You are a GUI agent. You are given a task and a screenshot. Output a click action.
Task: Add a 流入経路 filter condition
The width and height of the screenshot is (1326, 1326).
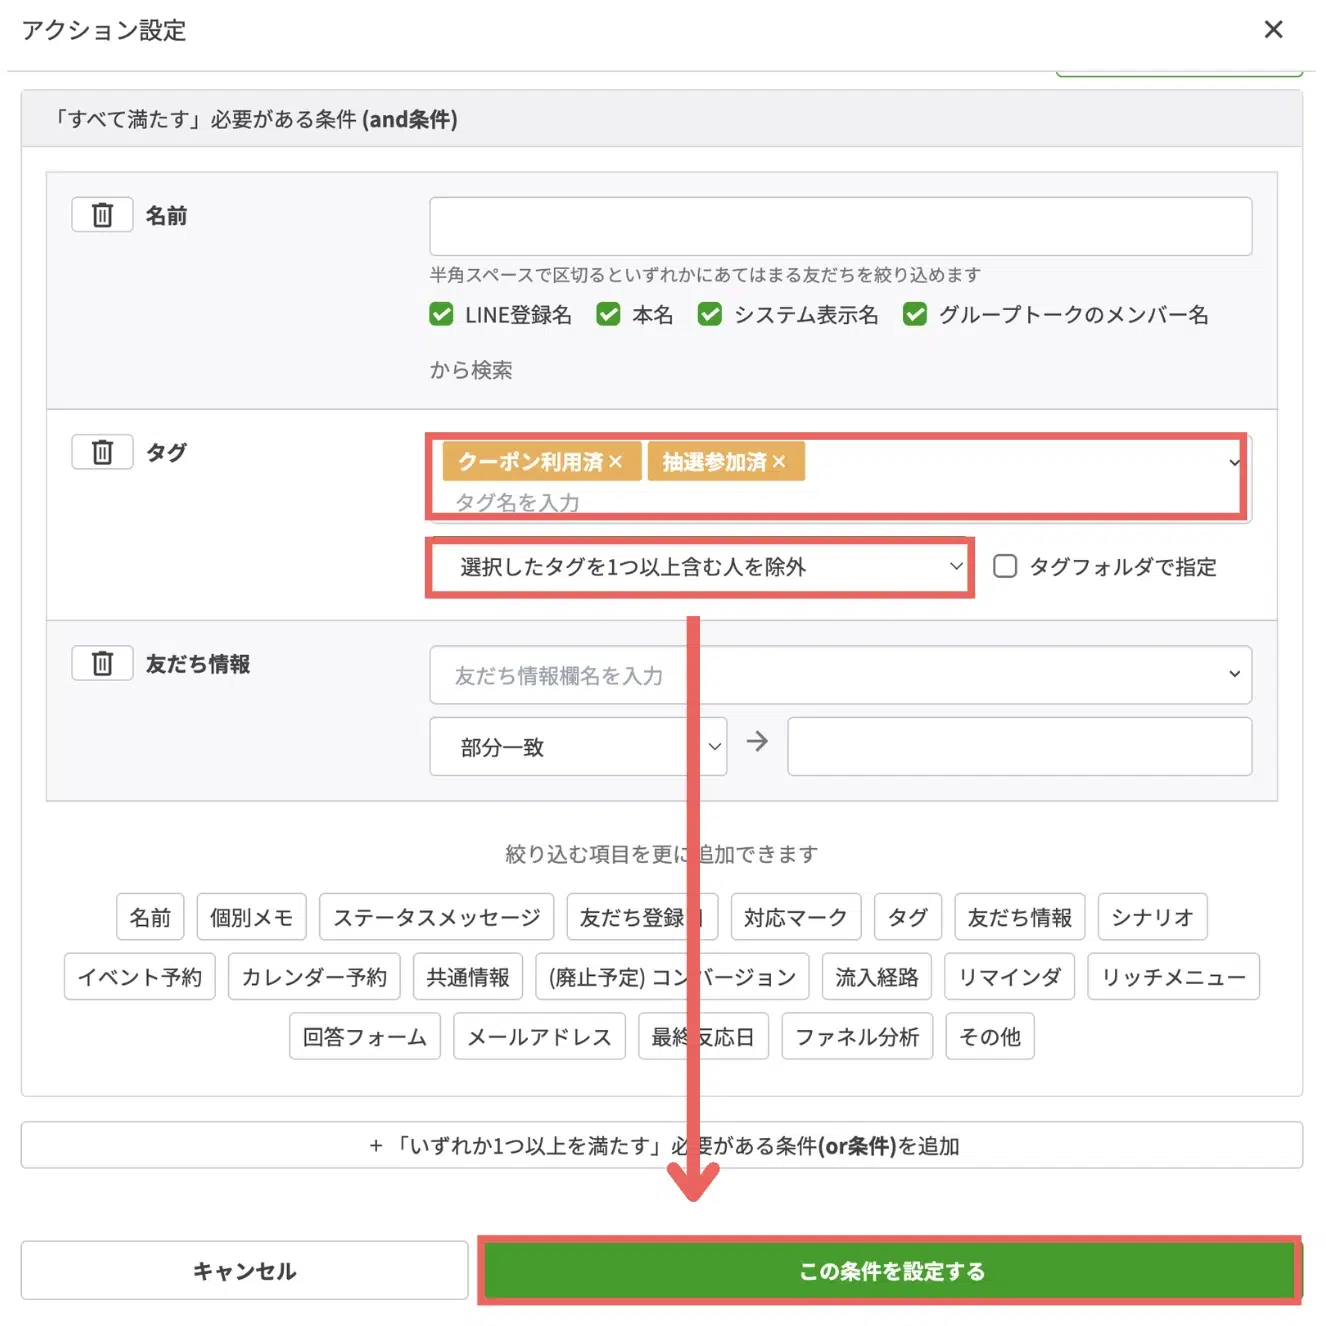point(877,977)
